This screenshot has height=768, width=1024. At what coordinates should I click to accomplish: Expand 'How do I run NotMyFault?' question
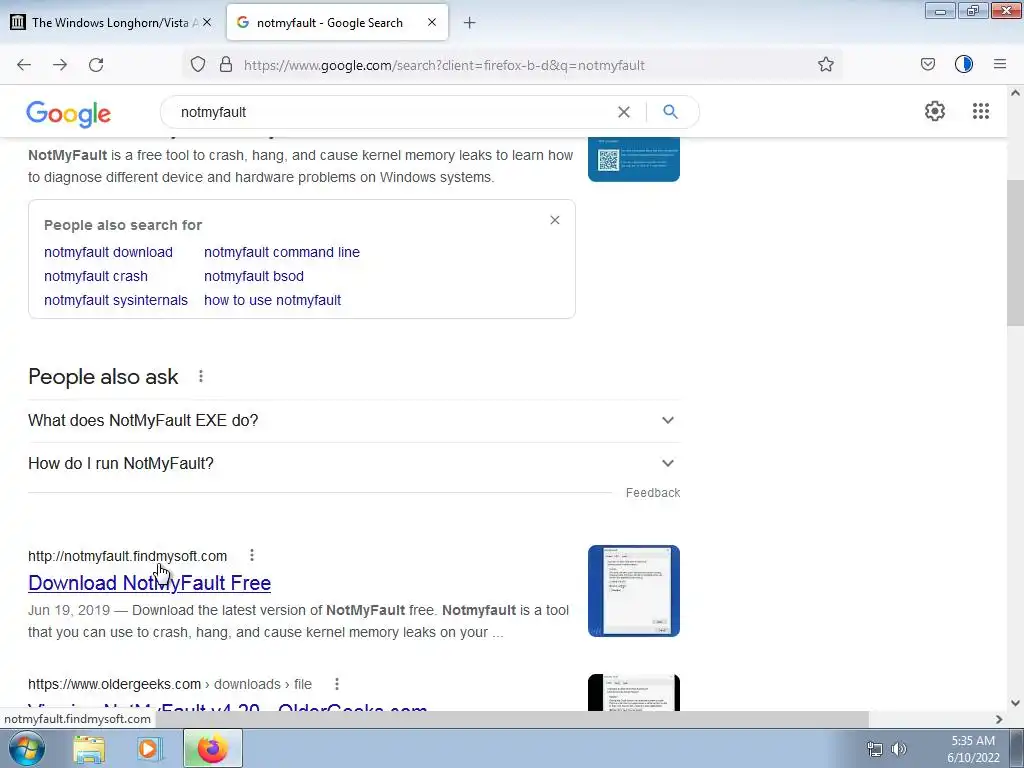pos(354,464)
